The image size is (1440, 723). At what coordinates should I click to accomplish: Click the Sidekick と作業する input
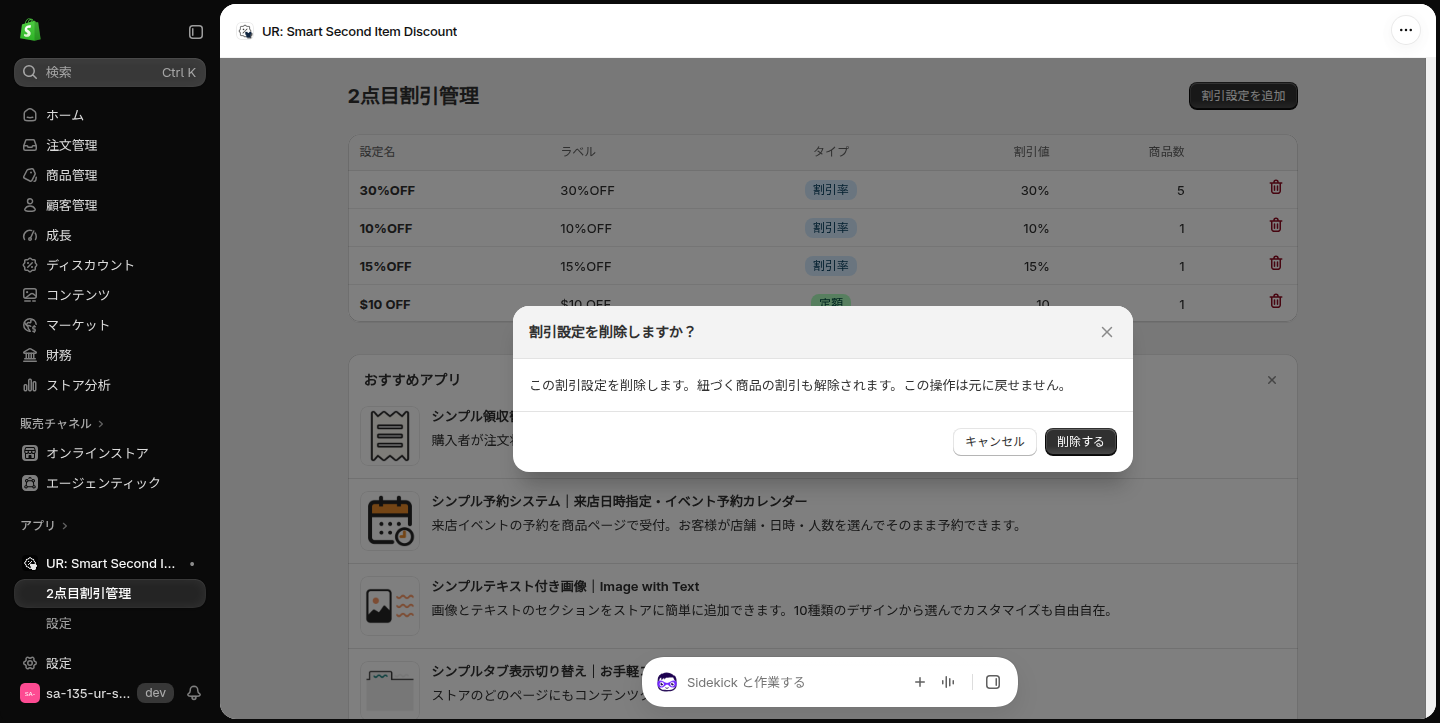(x=790, y=682)
